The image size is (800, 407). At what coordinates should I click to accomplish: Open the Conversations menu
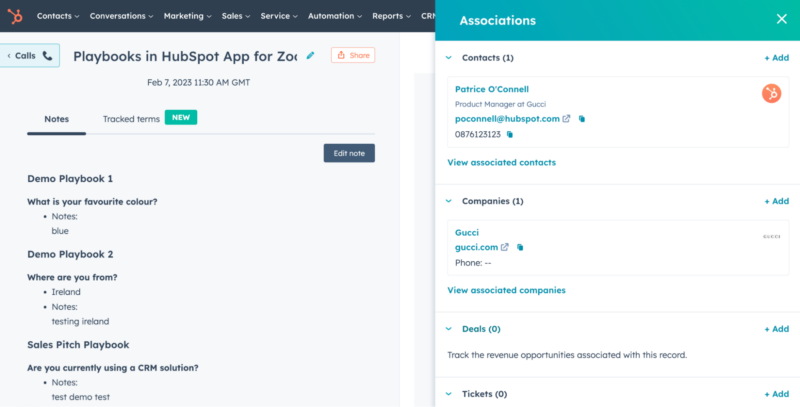coord(121,16)
